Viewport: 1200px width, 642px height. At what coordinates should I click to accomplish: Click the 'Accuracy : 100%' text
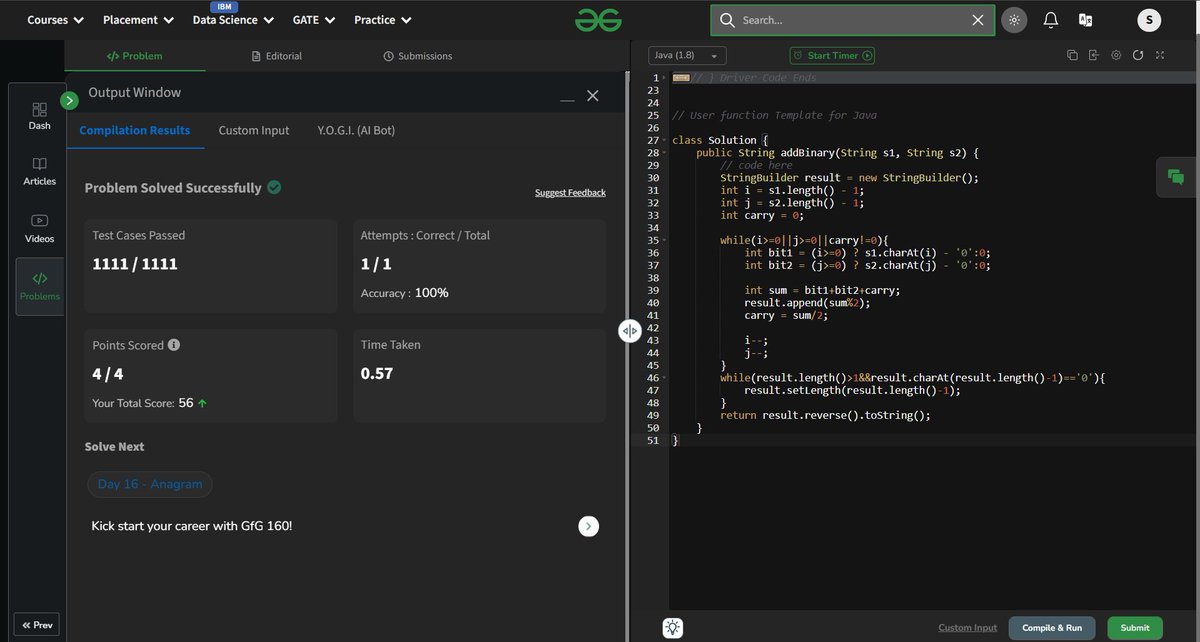click(404, 293)
